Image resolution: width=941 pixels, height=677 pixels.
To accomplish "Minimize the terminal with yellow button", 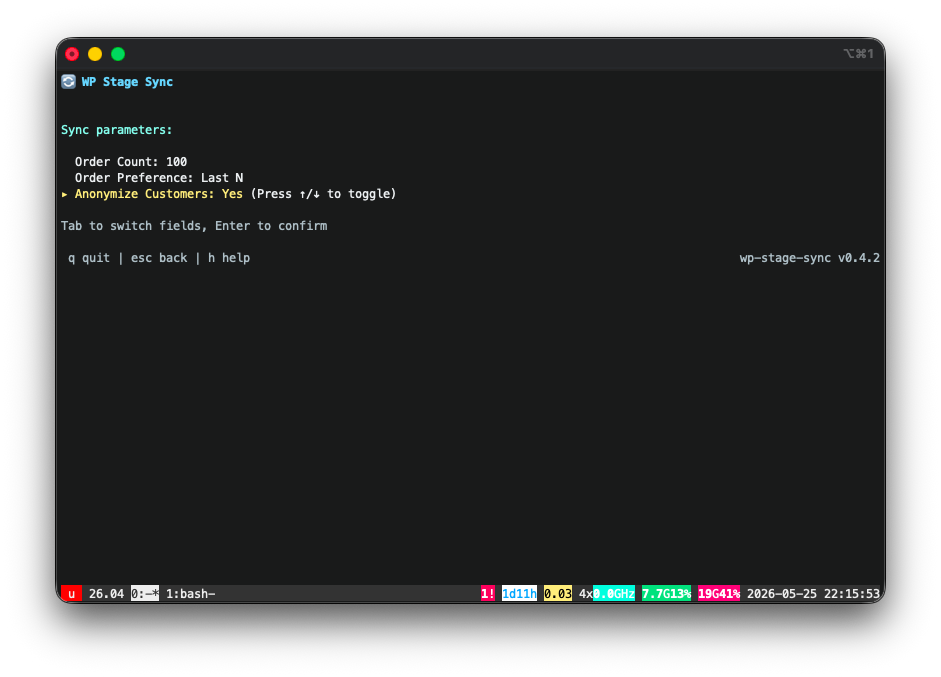I will (95, 54).
